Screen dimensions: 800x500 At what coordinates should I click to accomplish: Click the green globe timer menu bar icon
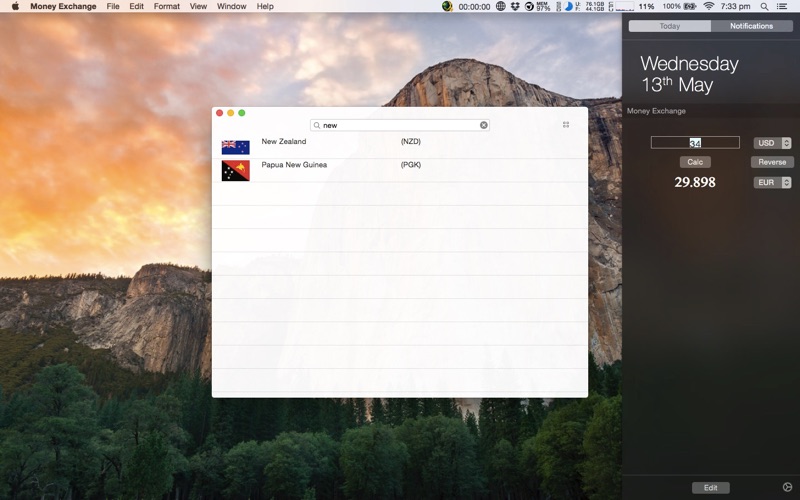447,6
